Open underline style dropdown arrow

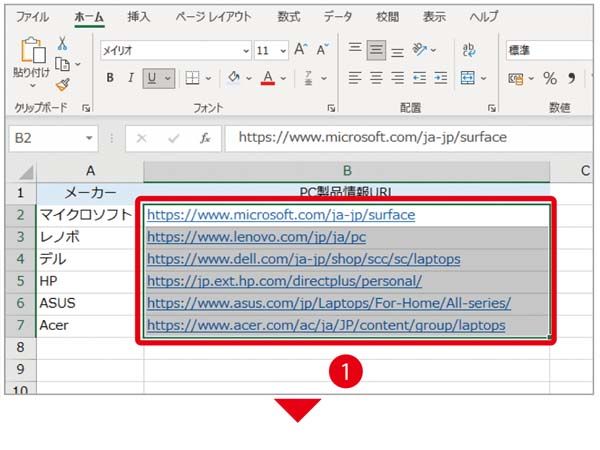click(168, 78)
